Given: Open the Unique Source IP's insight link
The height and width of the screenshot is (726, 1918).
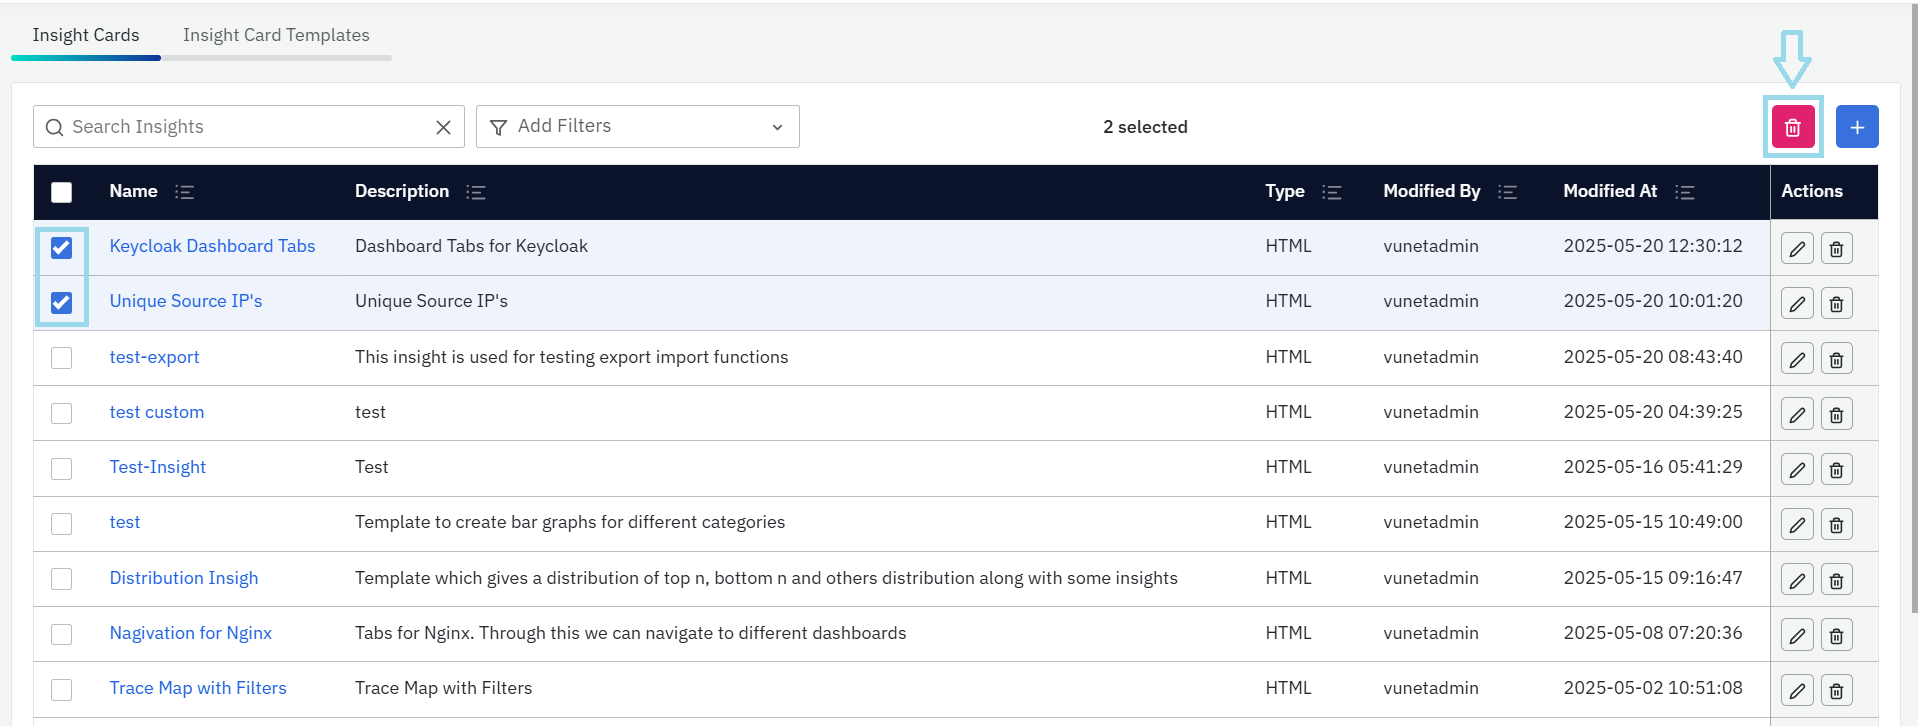Looking at the screenshot, I should (x=185, y=301).
